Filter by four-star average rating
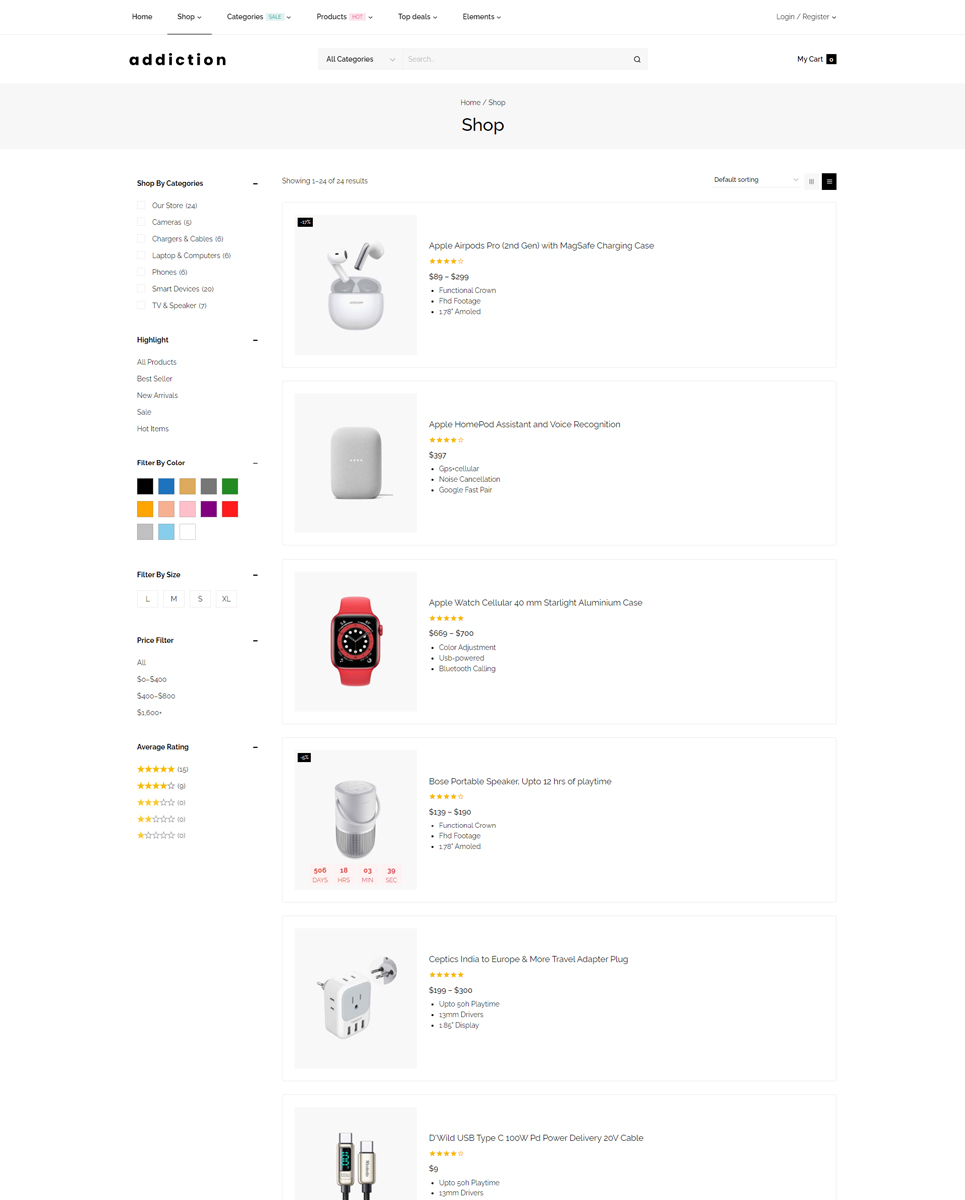The image size is (965, 1200). 156,786
